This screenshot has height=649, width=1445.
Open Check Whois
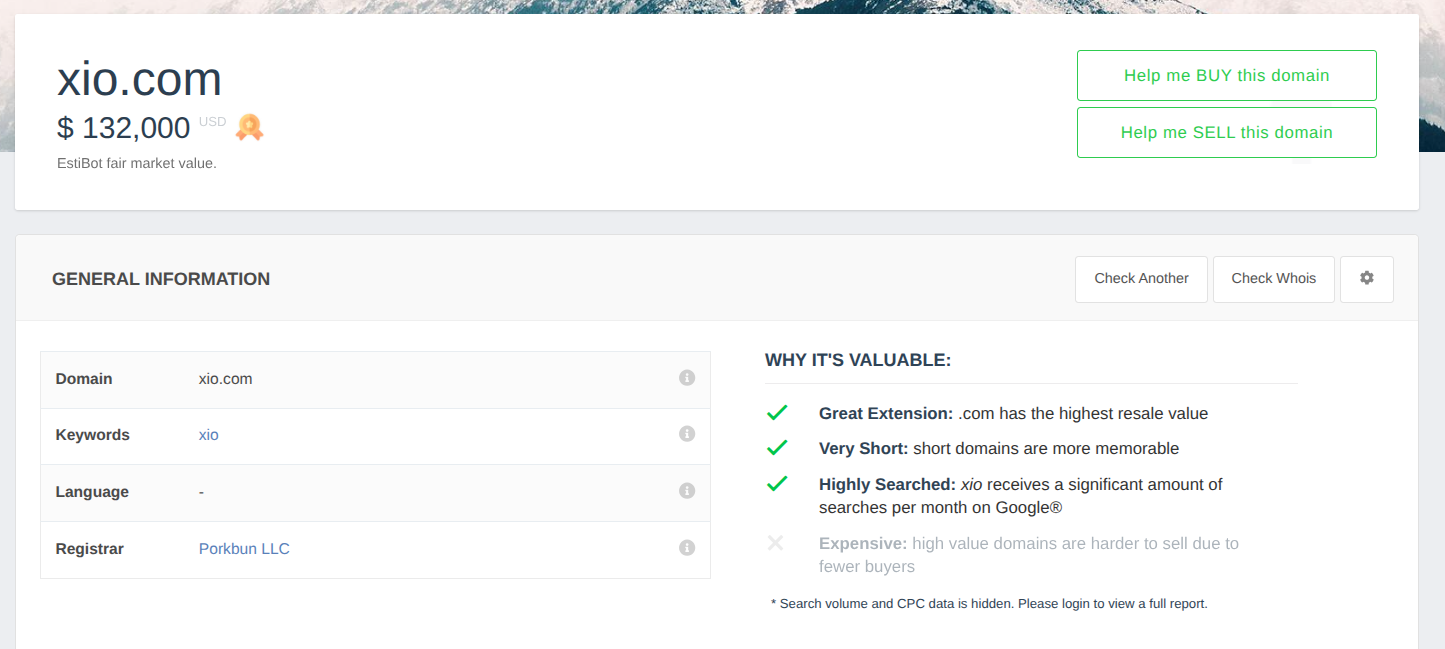point(1273,279)
